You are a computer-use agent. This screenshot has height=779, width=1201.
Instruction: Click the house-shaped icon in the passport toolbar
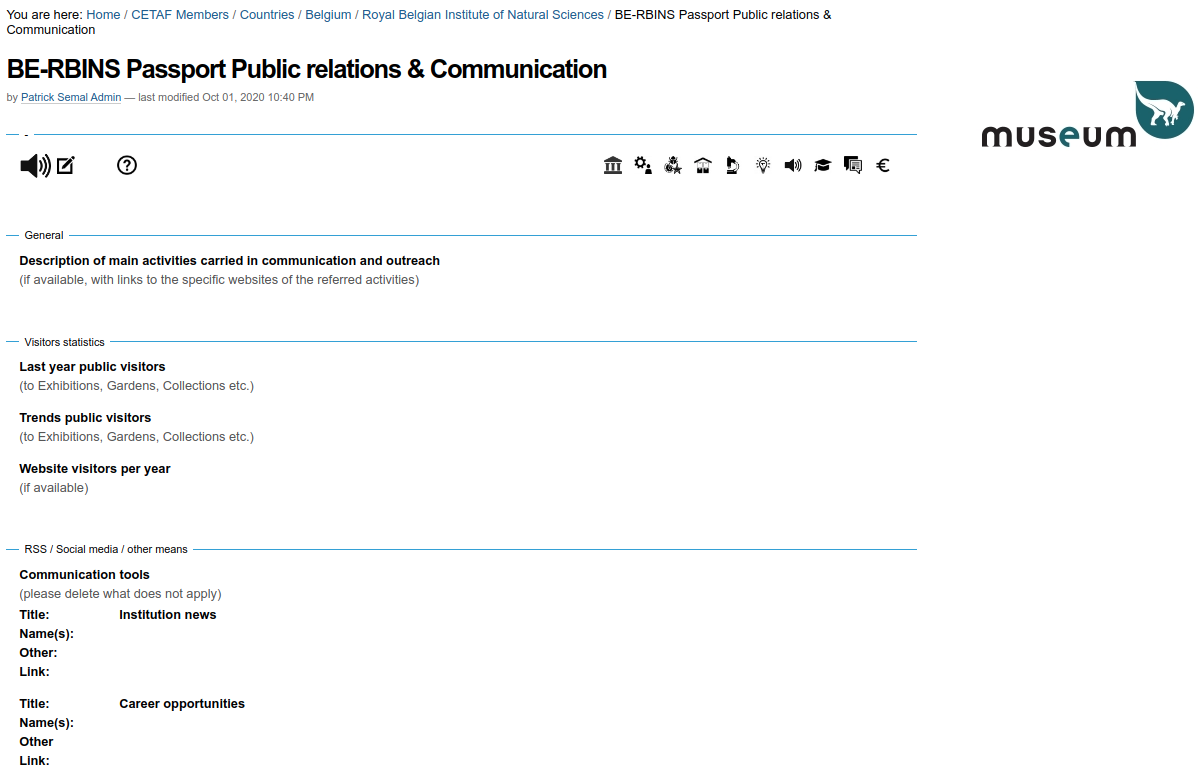click(703, 165)
